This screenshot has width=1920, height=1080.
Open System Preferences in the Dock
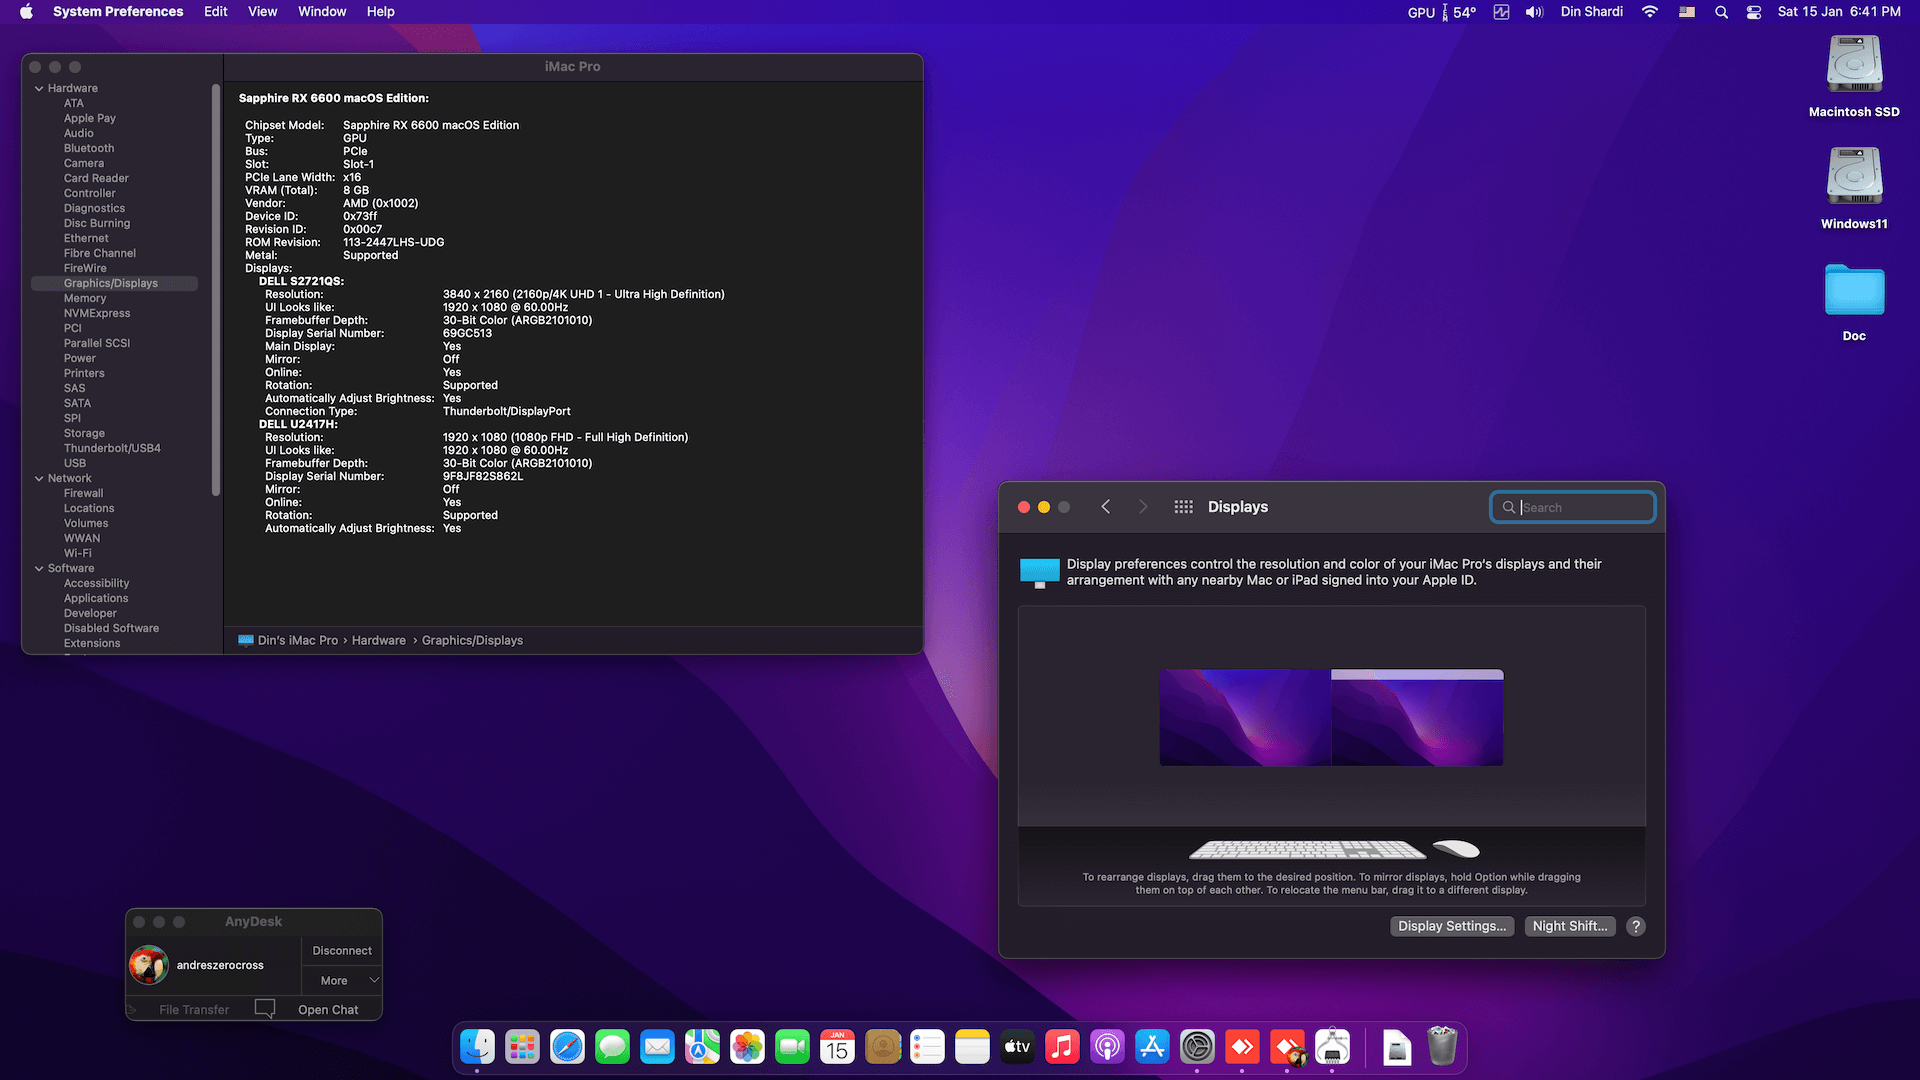point(1197,1047)
